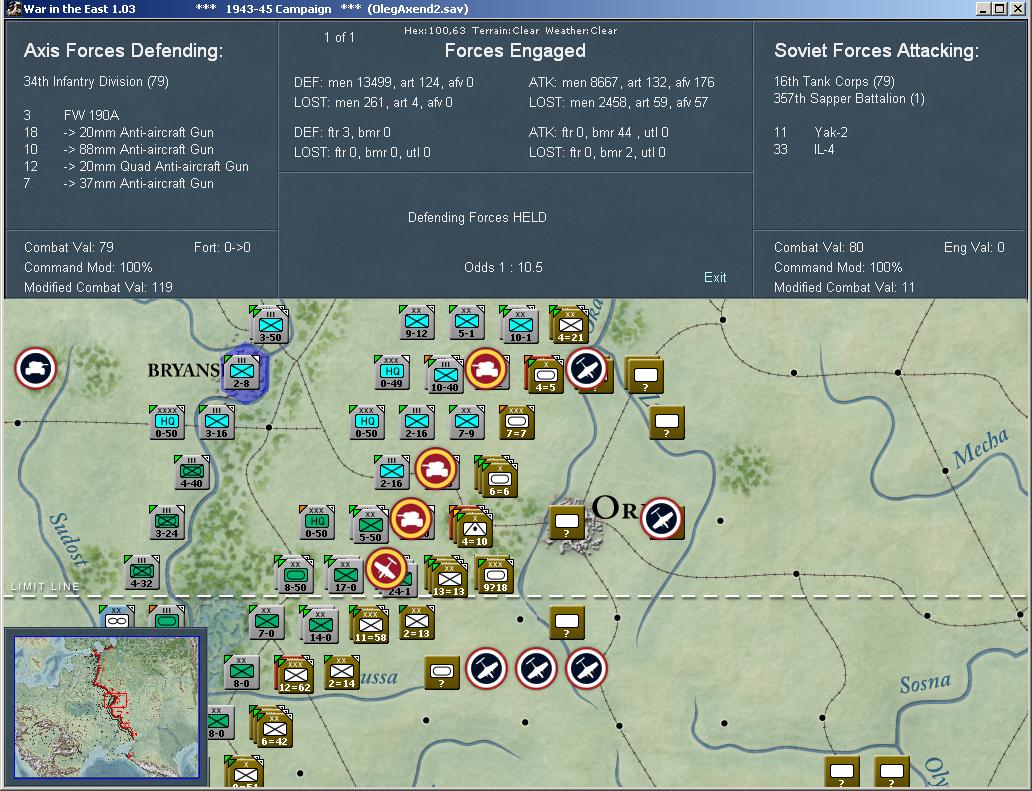
Task: Select the Soviet 12=62 corps stack
Action: tap(294, 675)
